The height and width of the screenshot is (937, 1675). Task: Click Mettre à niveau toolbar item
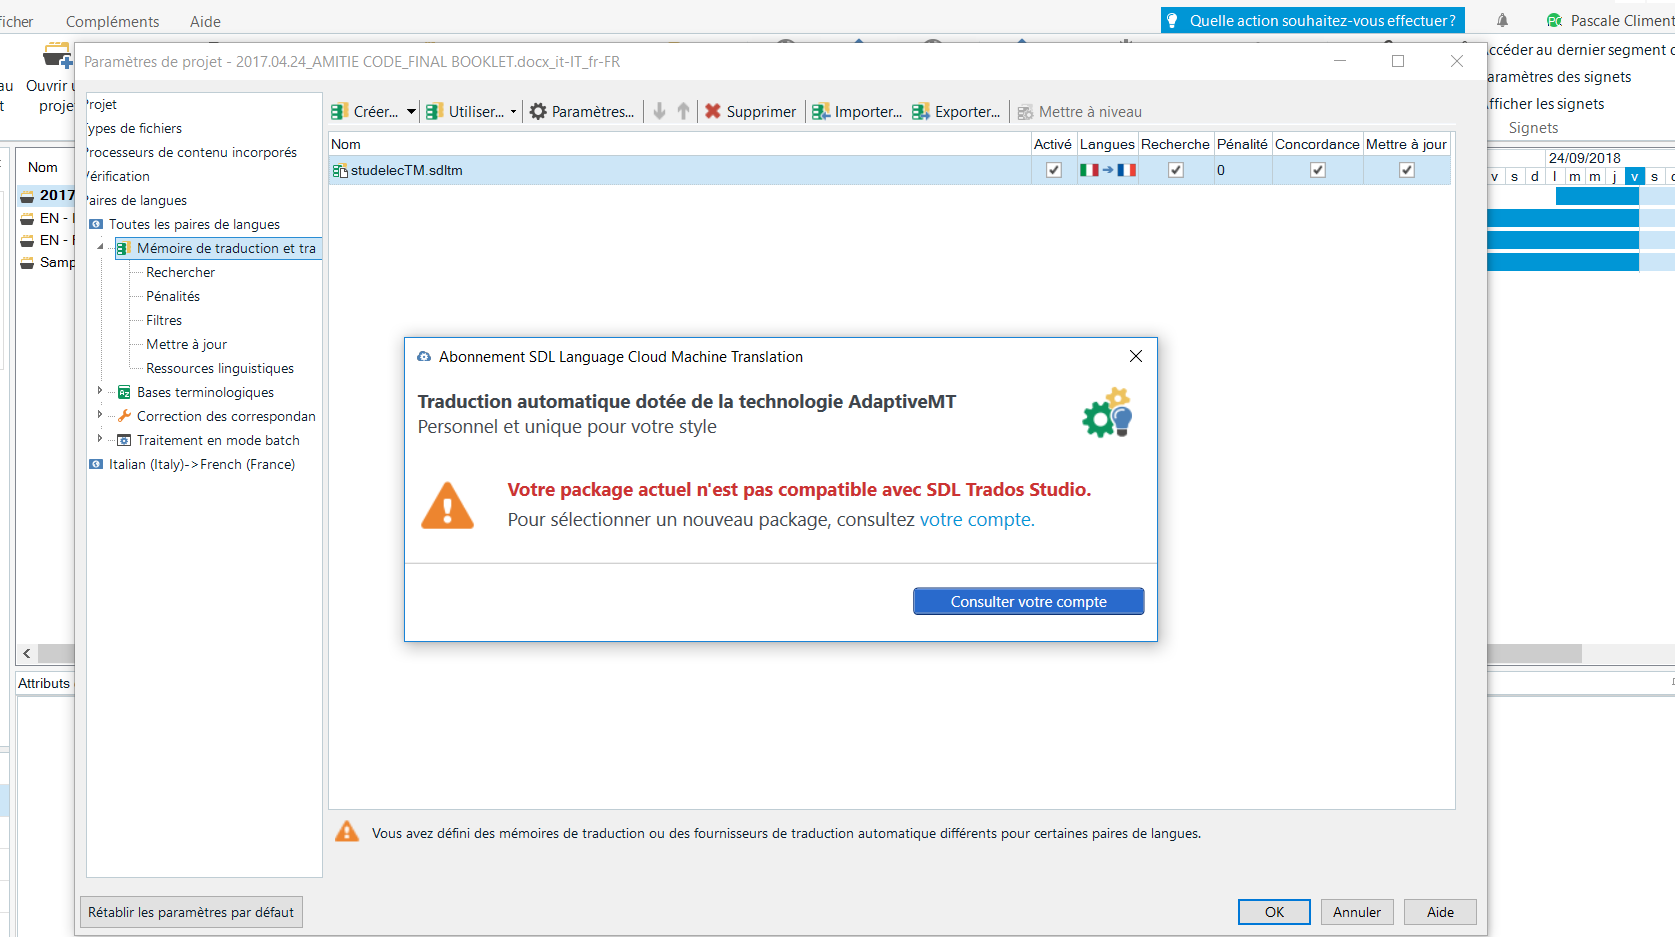(x=1079, y=112)
